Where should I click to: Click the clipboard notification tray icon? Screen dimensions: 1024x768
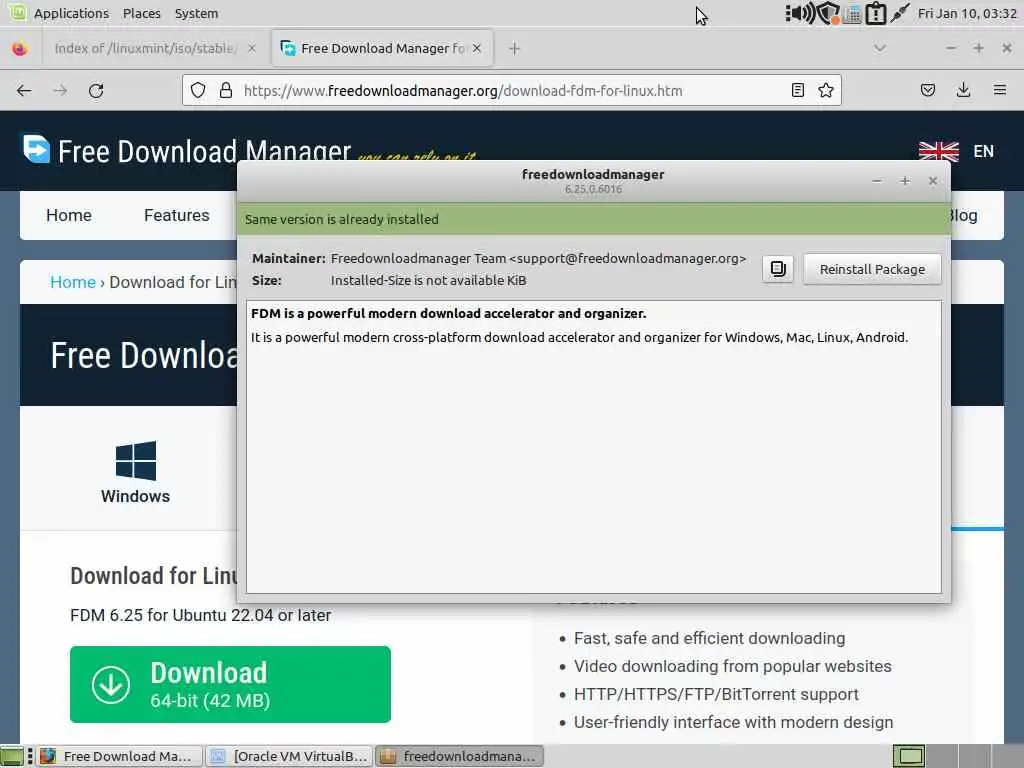876,13
